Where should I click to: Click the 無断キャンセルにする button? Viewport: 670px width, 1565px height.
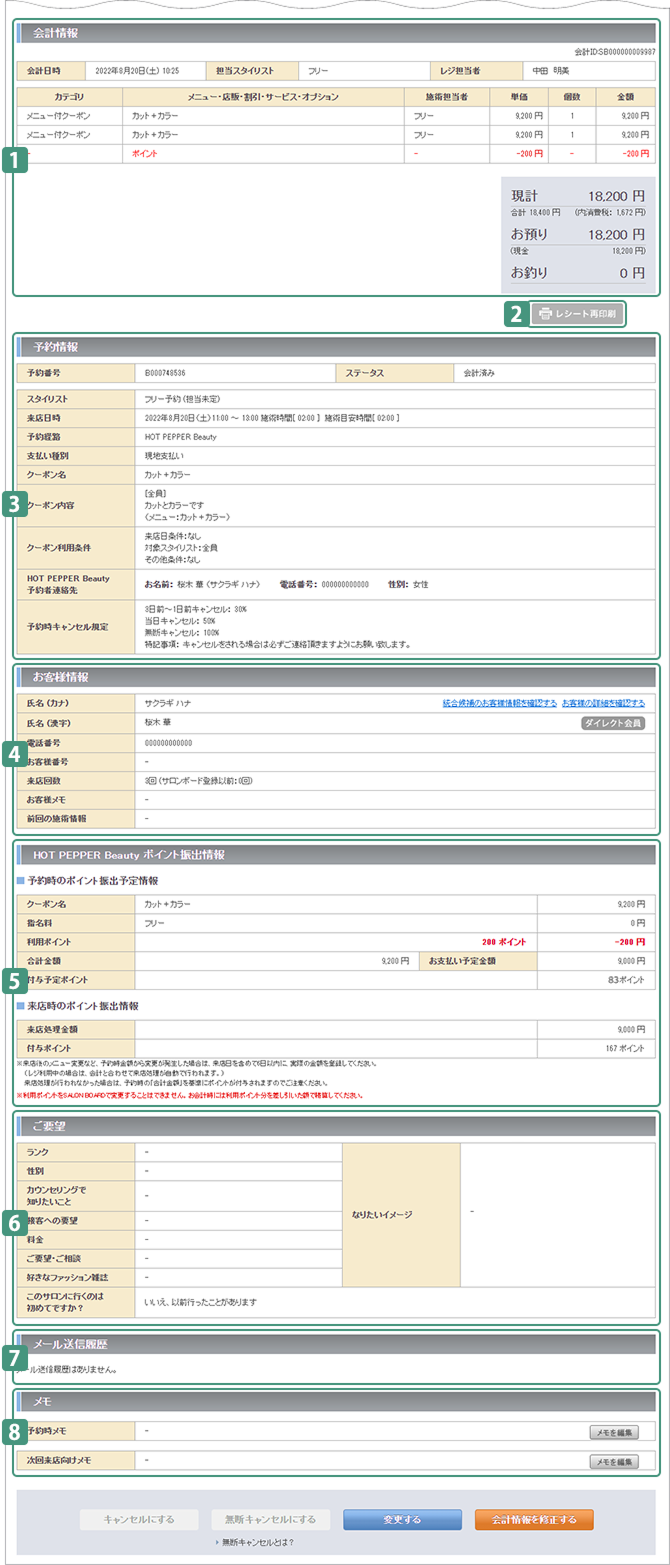(x=271, y=1519)
